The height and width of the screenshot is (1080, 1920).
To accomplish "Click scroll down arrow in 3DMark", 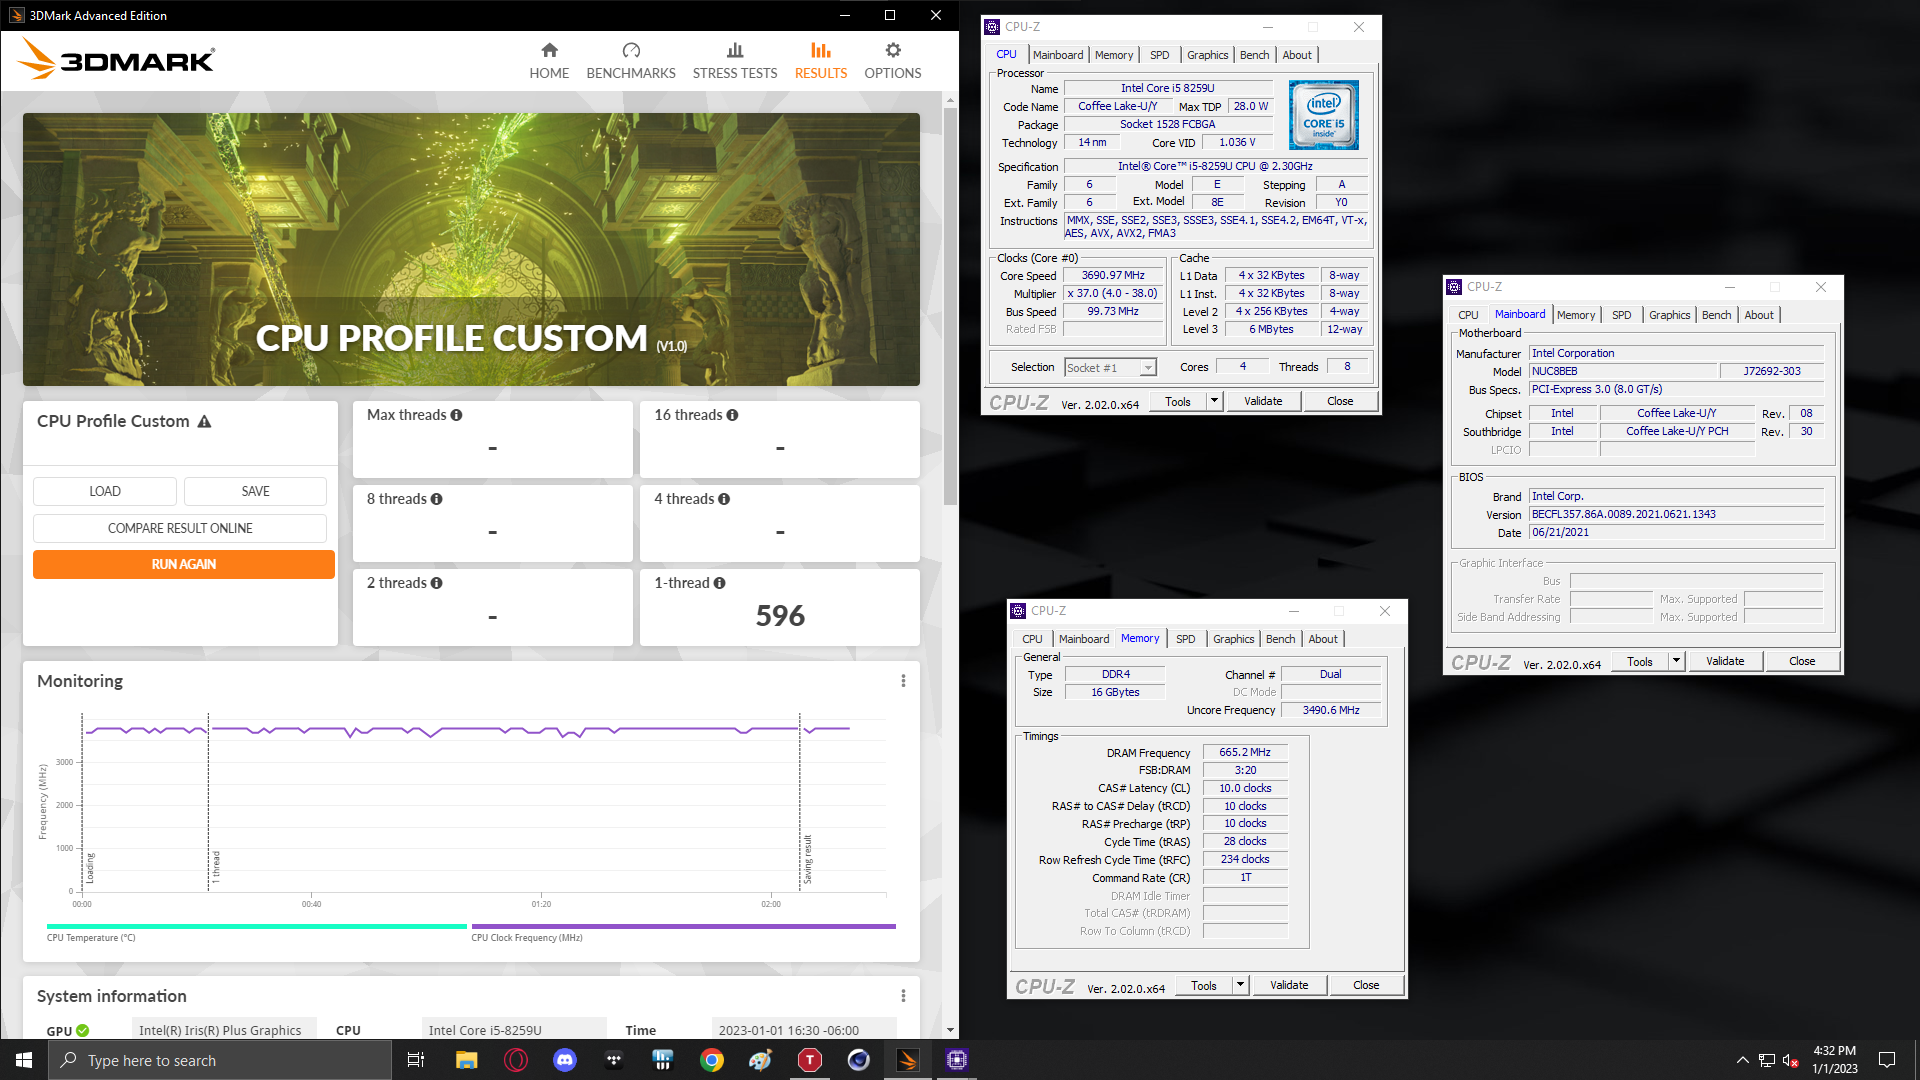I will [950, 1030].
